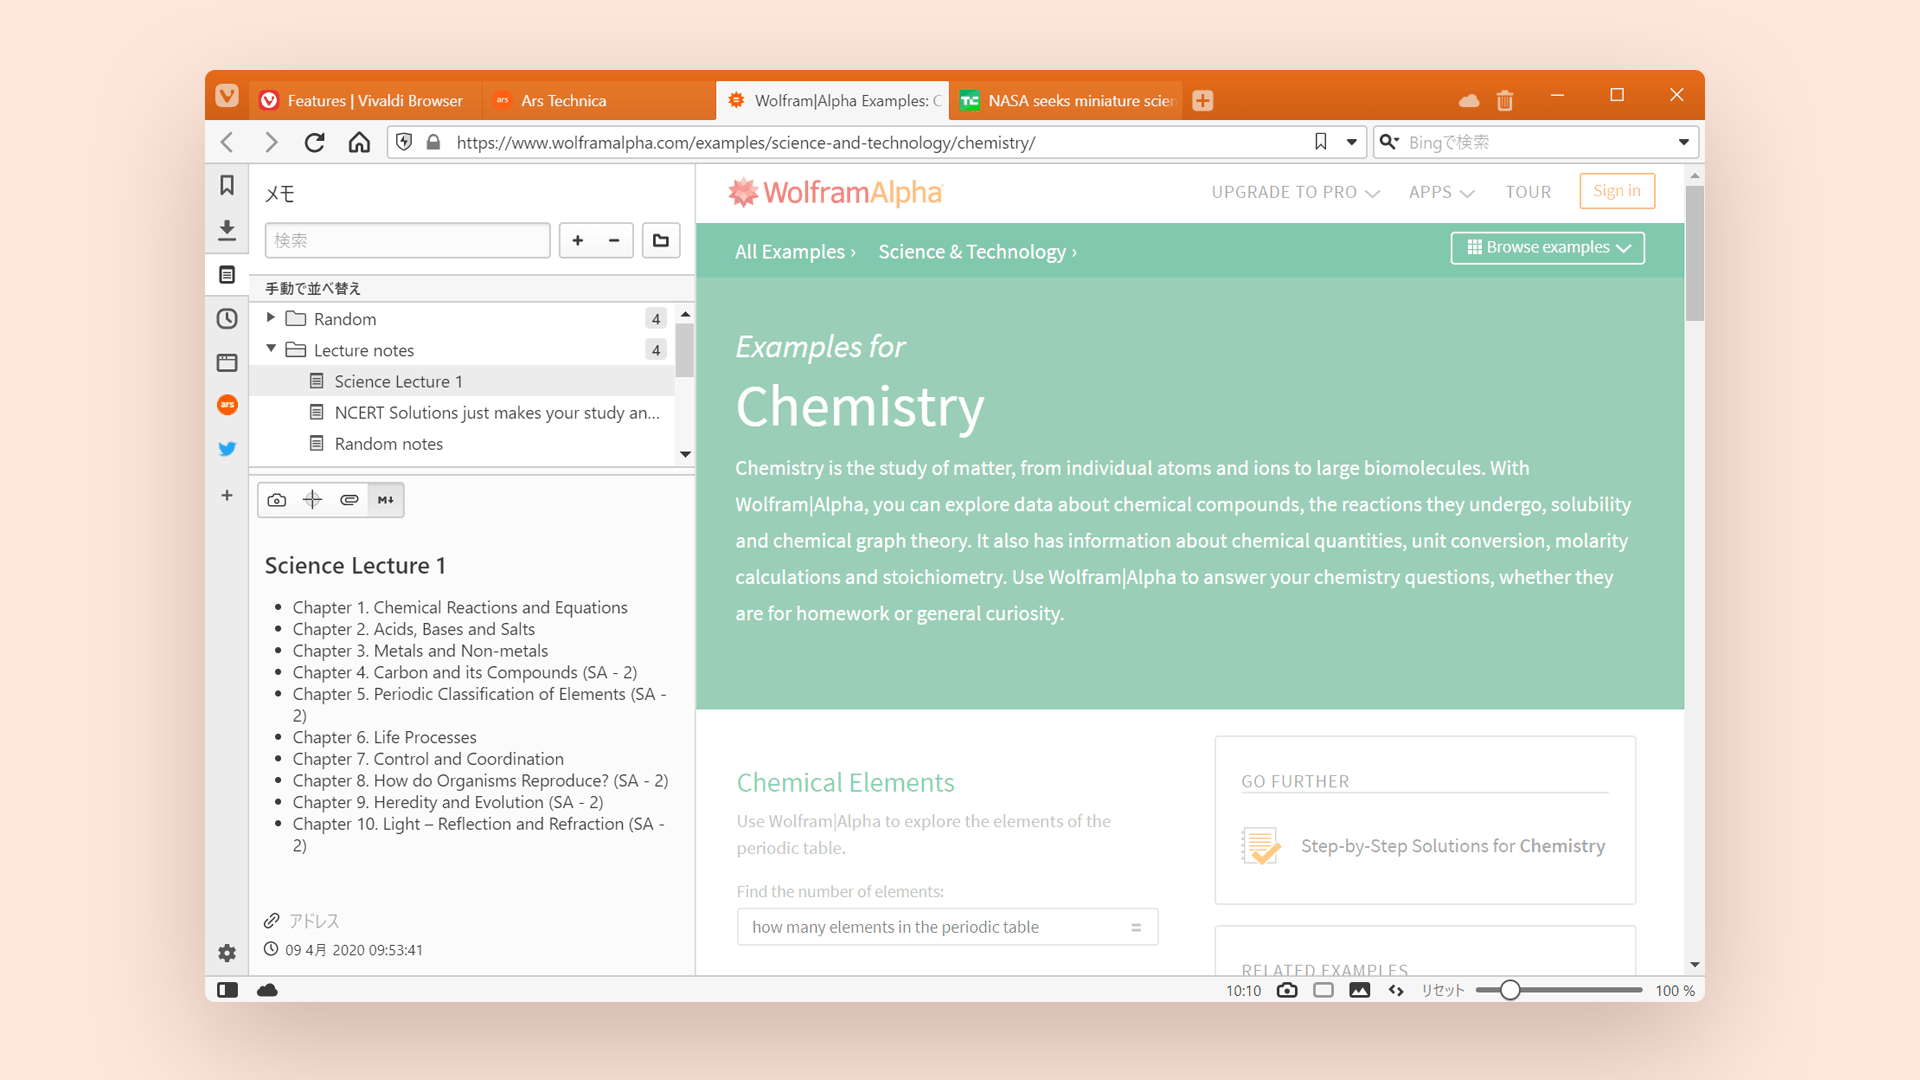Click the page zoom slider handle
This screenshot has height=1080, width=1920.
coord(1510,990)
